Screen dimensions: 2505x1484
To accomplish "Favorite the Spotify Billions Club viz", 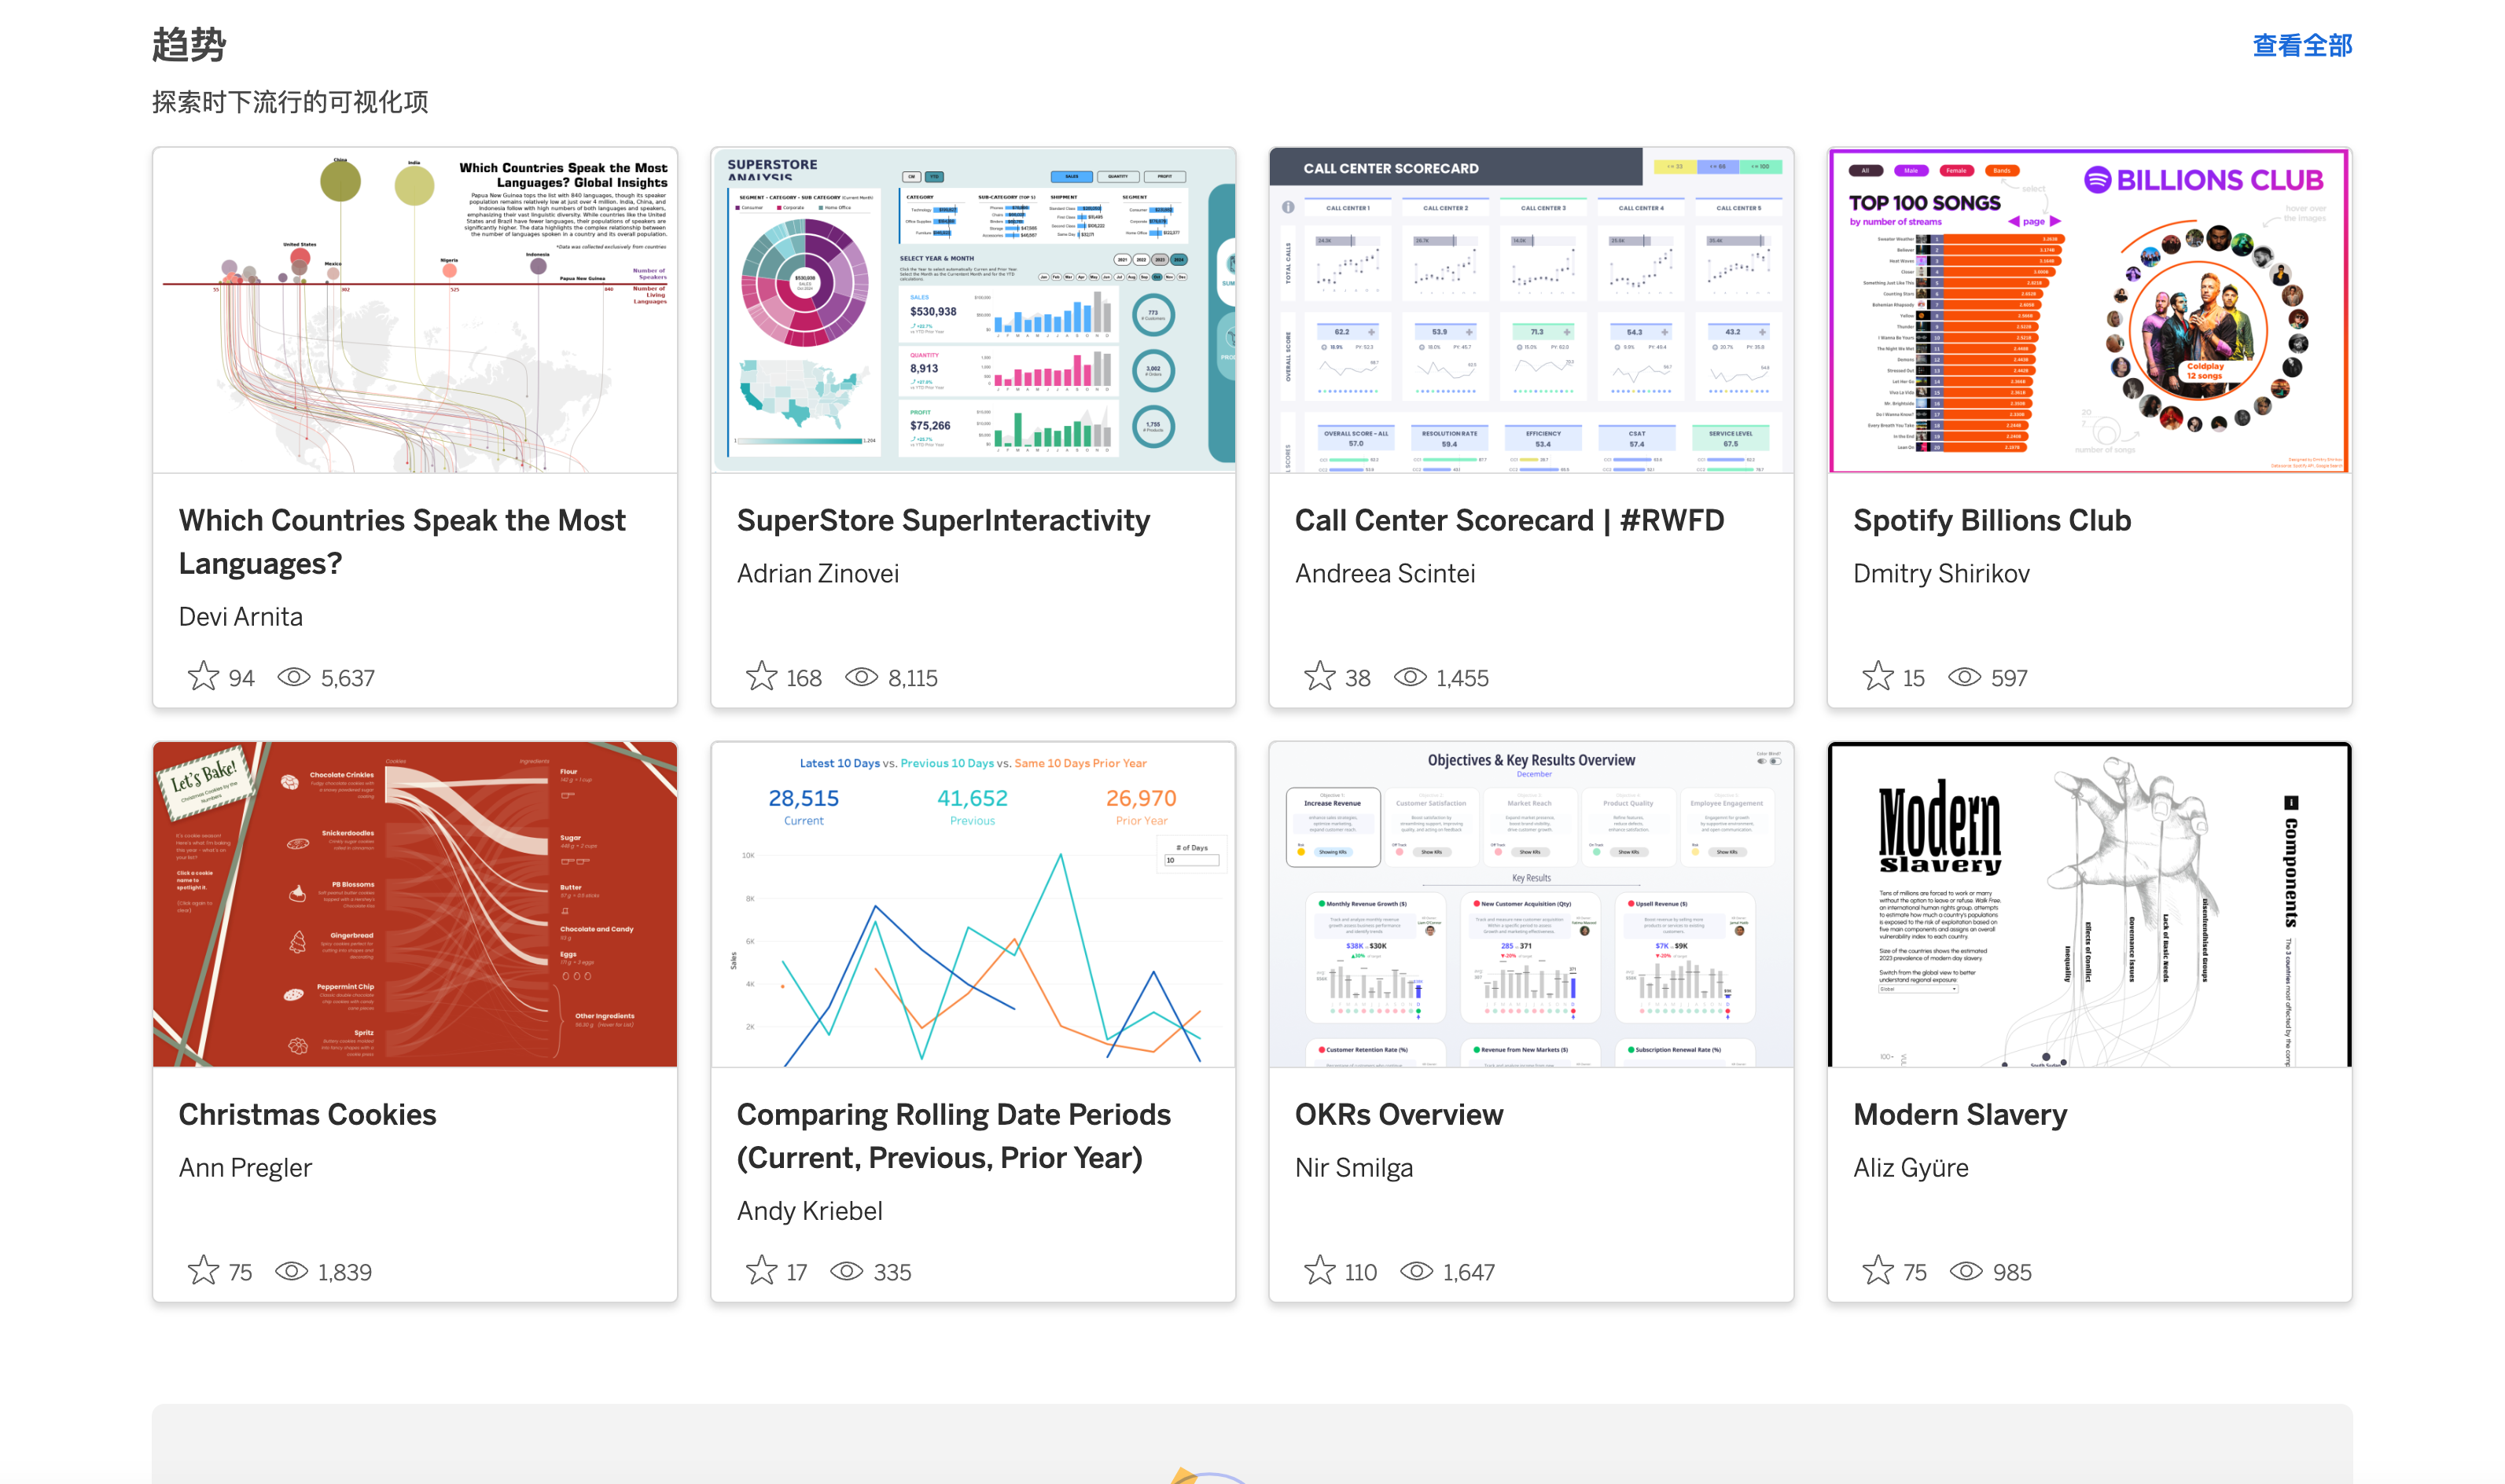I will tap(1877, 676).
